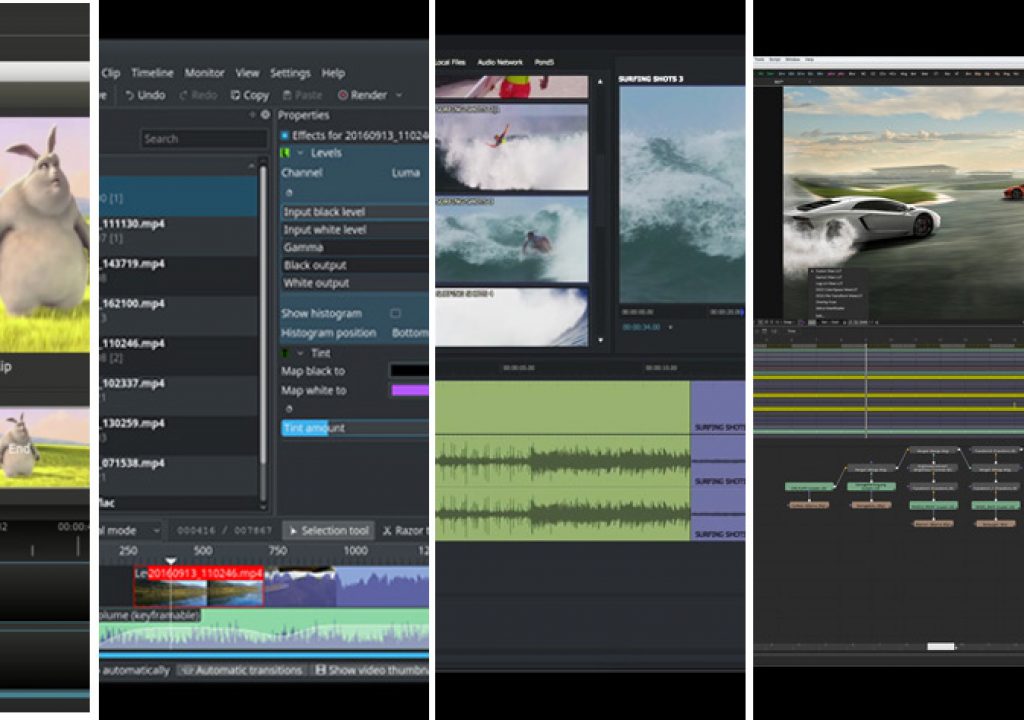Switch to the Local Files tab

[x=451, y=62]
